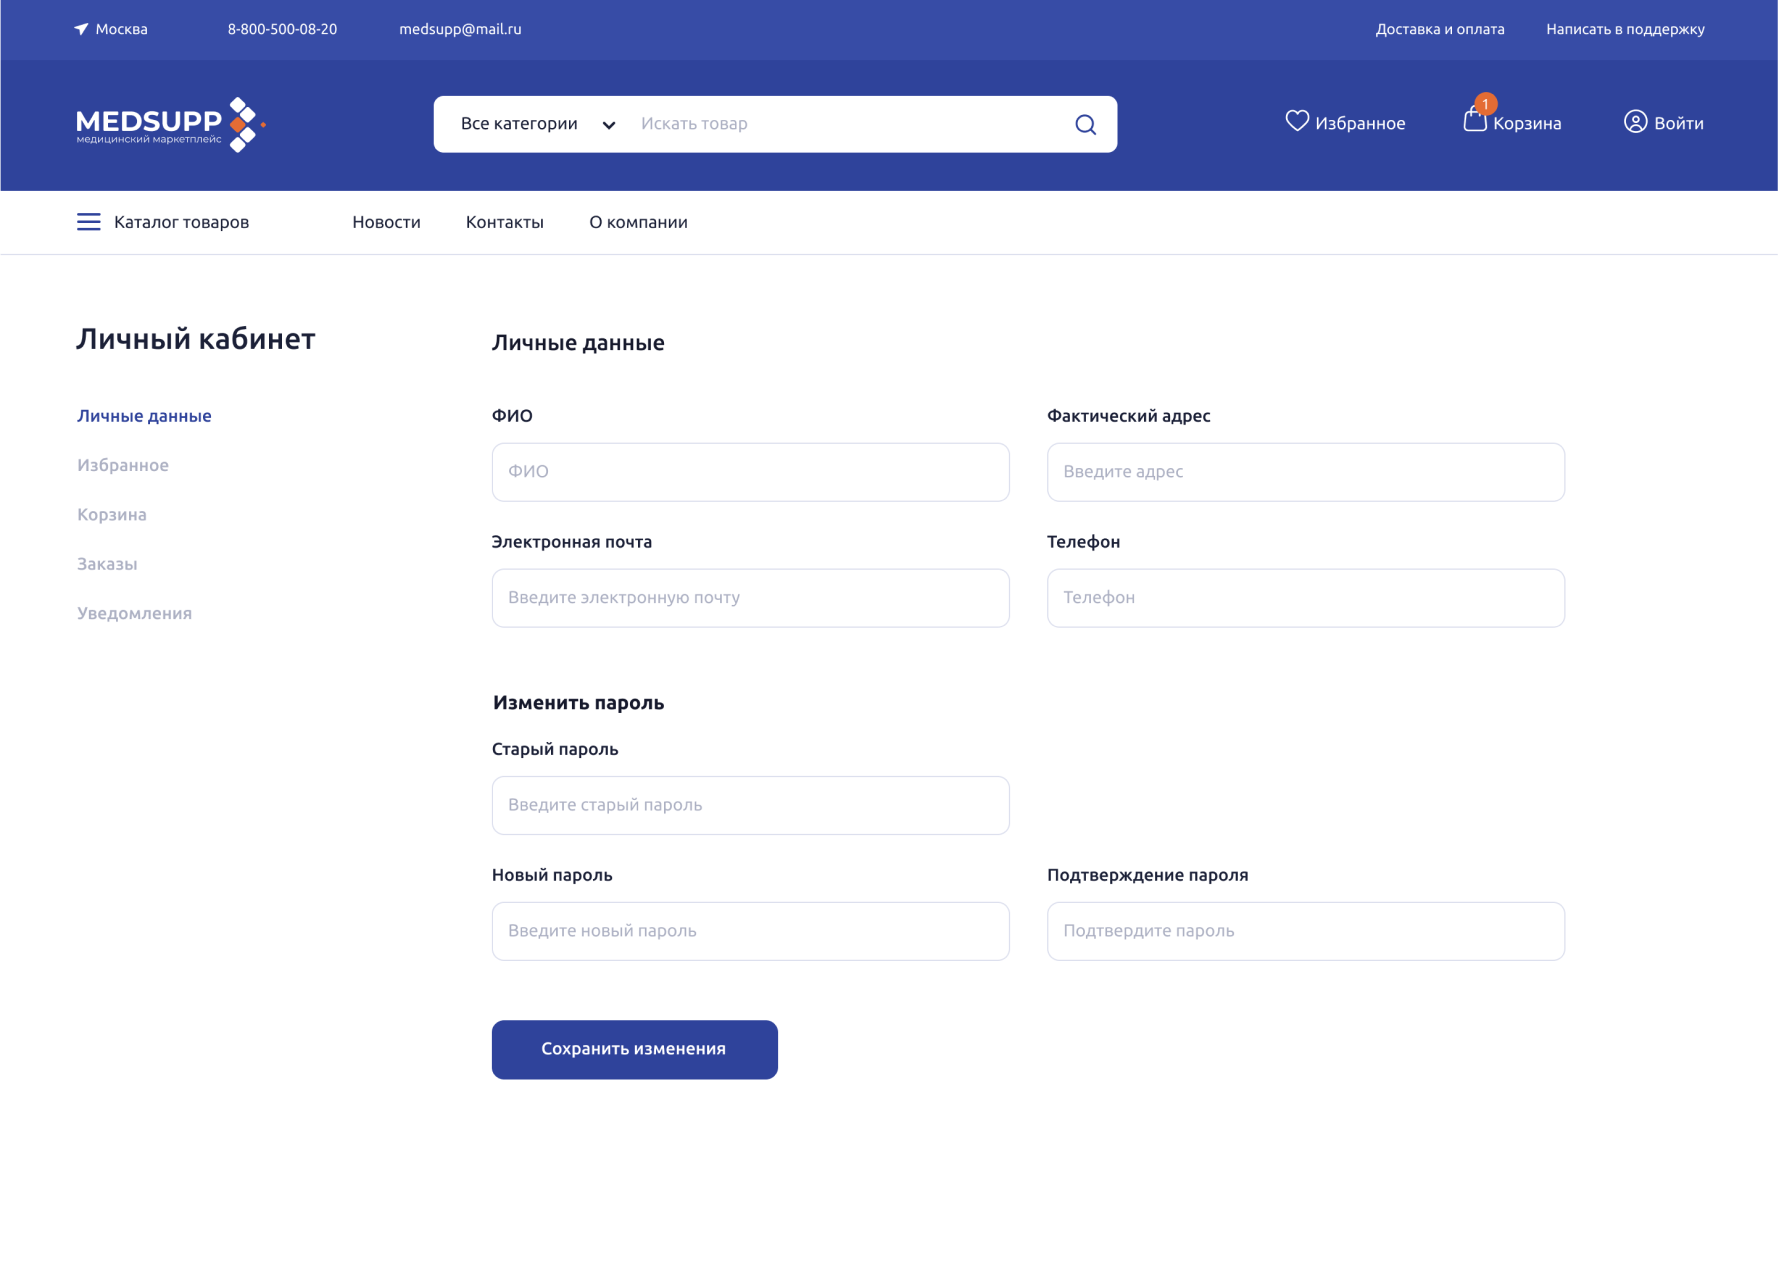Open the hamburger catalog menu icon
Image resolution: width=1778 pixels, height=1263 pixels.
coord(89,222)
